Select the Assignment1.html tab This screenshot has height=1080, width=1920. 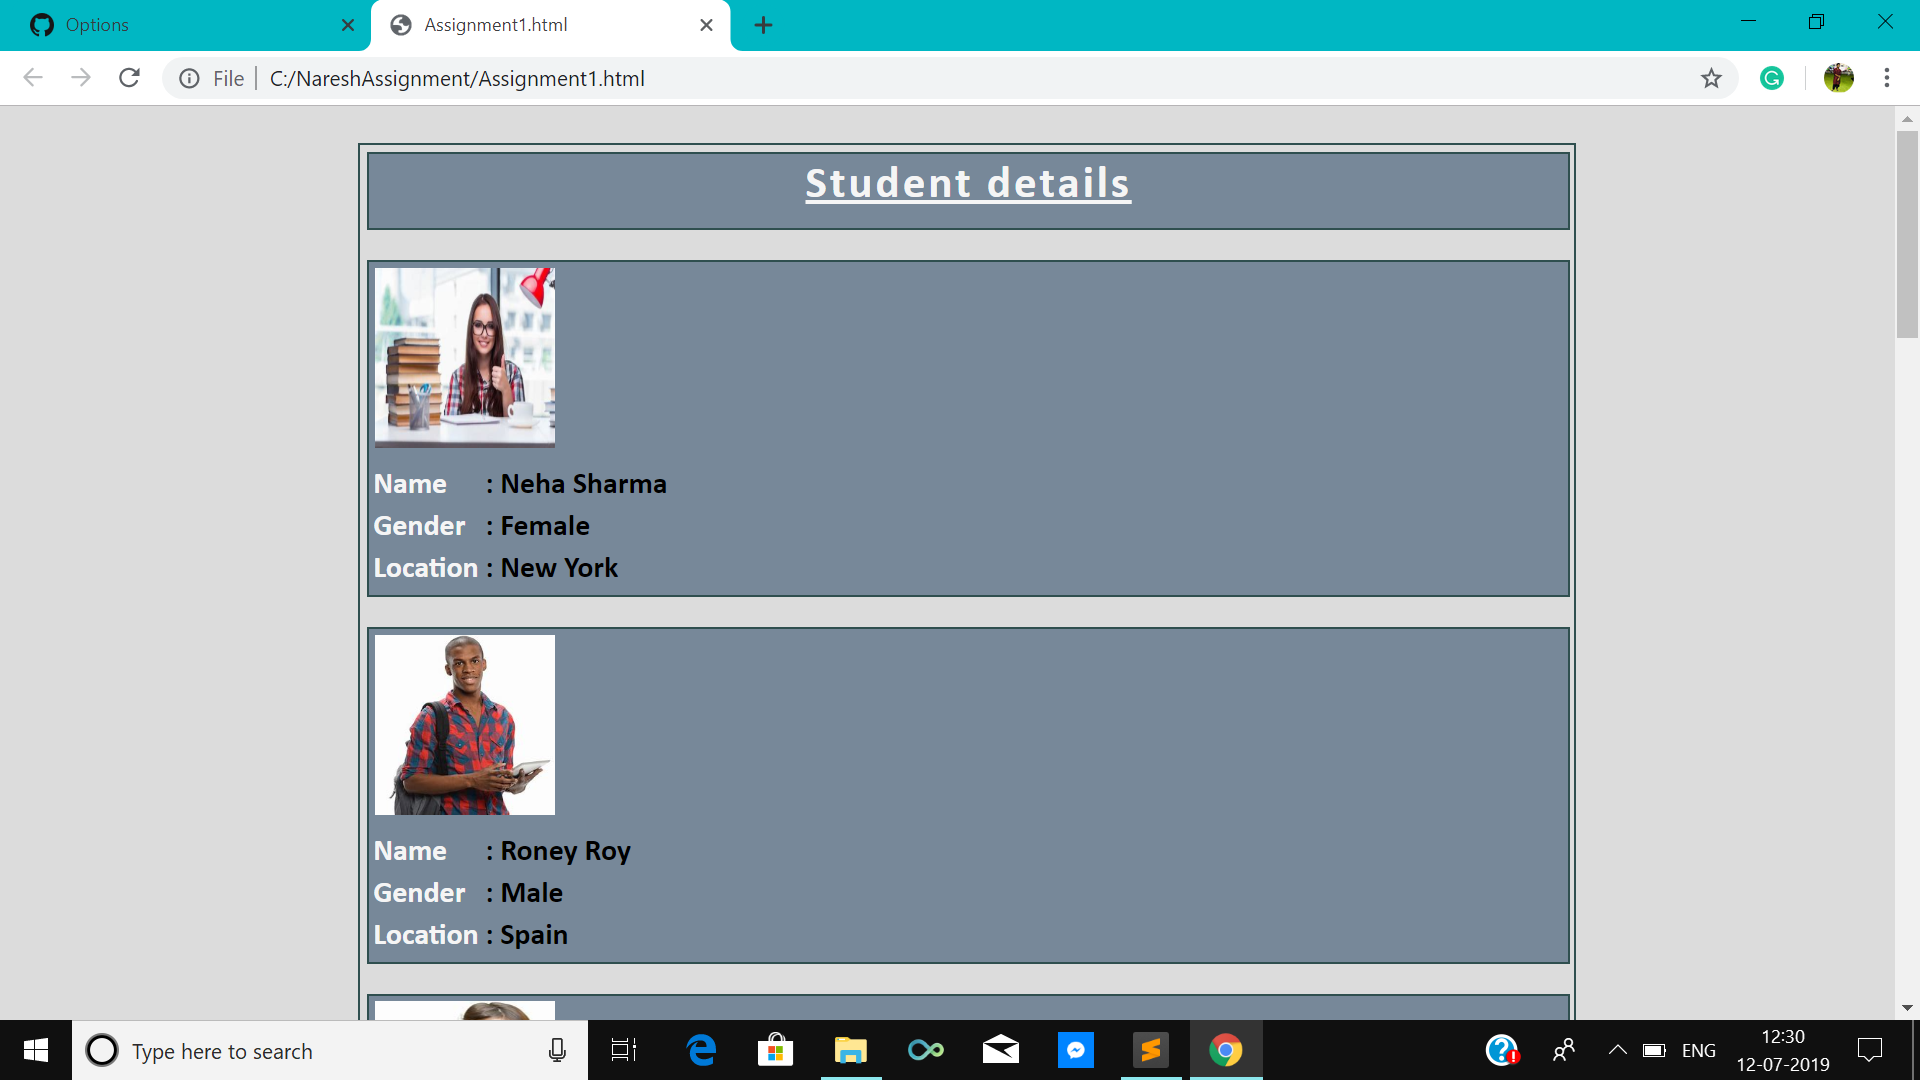(x=550, y=25)
